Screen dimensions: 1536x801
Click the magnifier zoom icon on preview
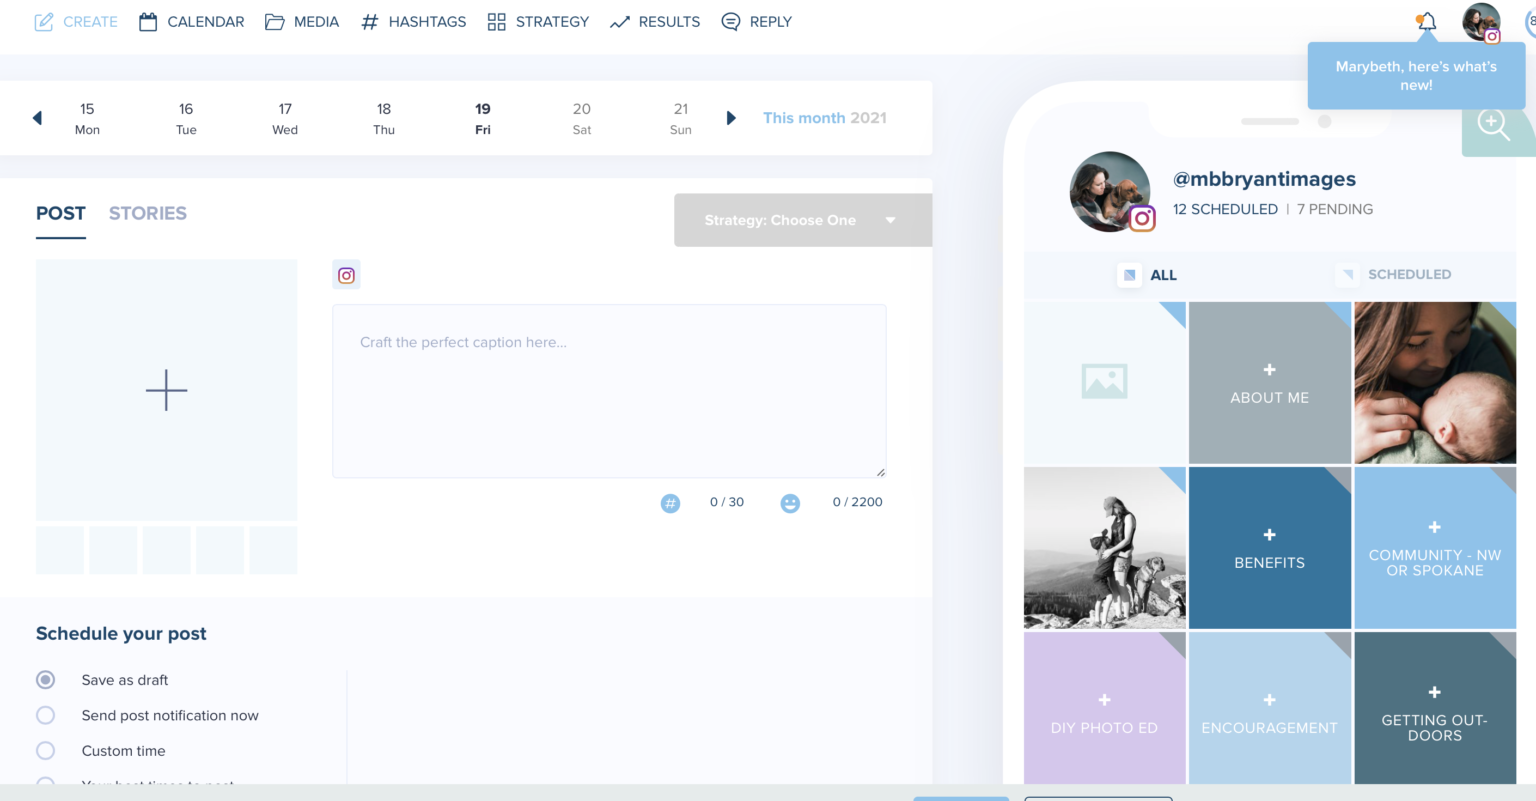(1493, 125)
